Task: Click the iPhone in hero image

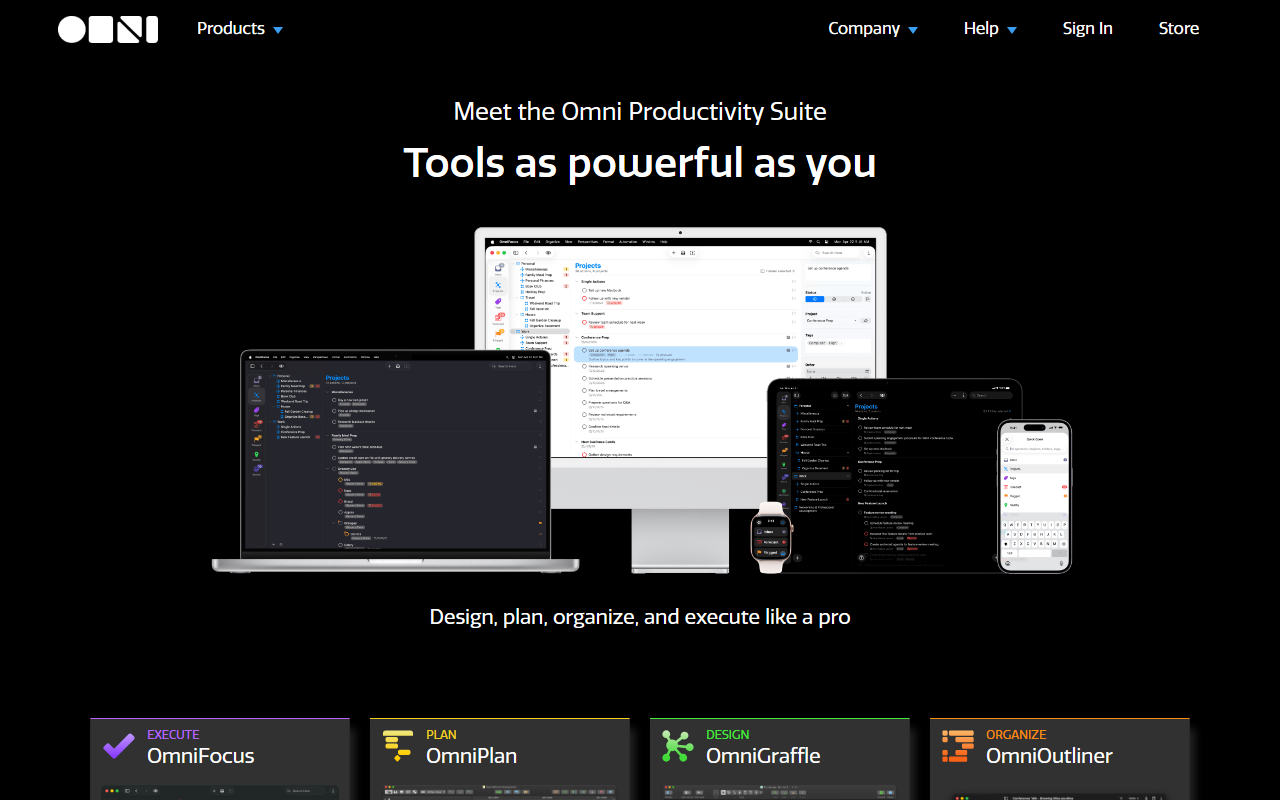Action: tap(1034, 497)
